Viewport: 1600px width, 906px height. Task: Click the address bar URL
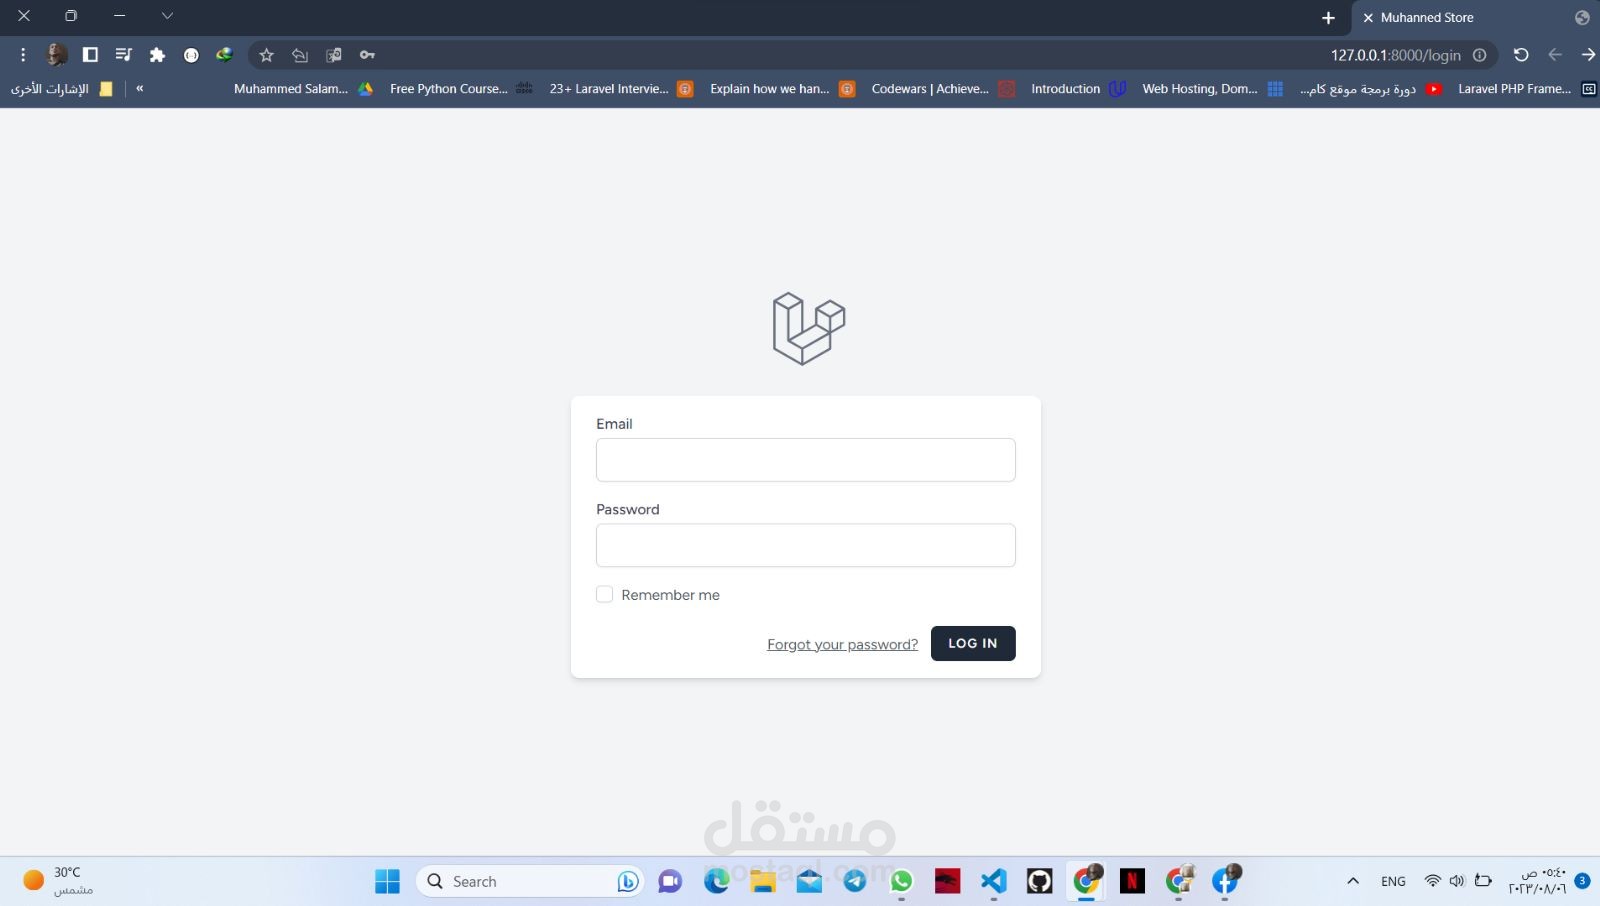(1395, 55)
